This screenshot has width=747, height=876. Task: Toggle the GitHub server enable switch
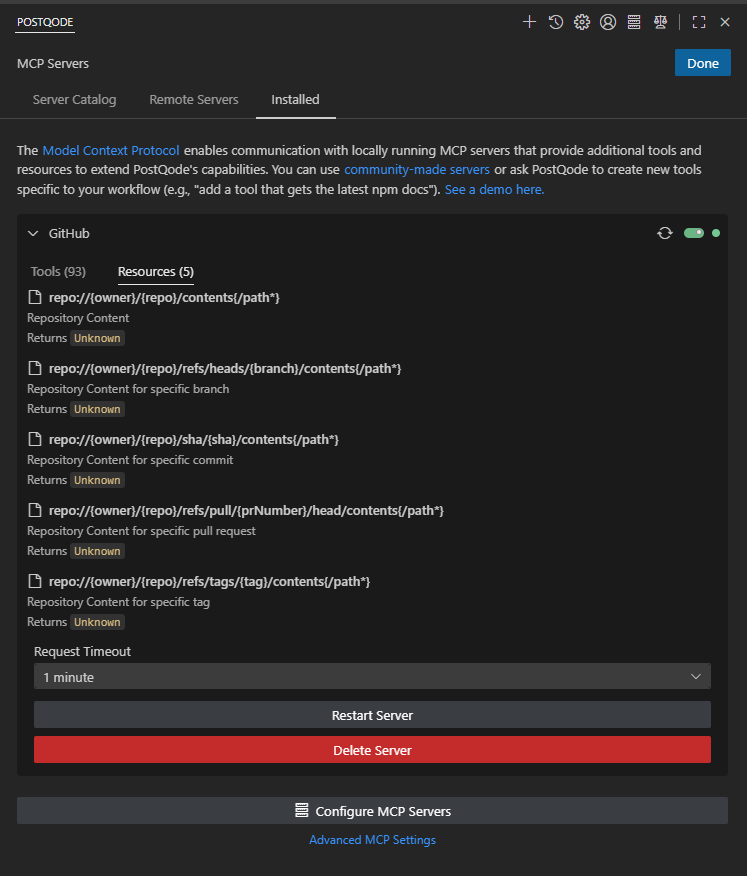pos(693,233)
